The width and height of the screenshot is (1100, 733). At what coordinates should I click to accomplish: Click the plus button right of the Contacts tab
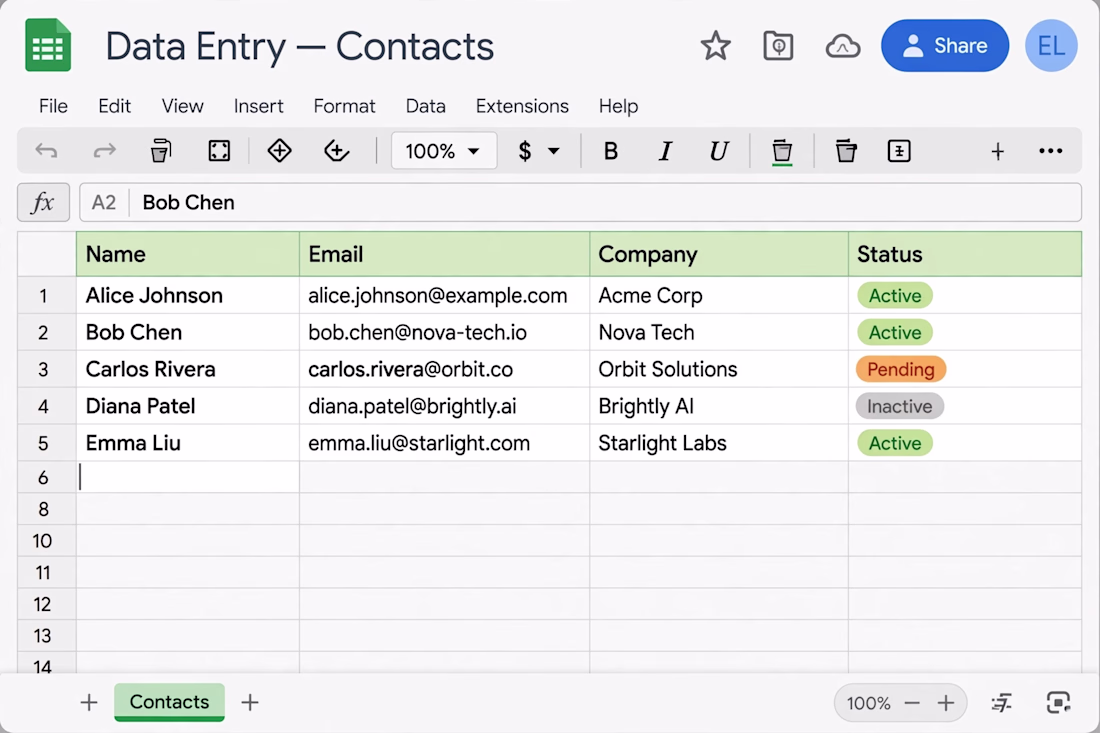point(250,702)
